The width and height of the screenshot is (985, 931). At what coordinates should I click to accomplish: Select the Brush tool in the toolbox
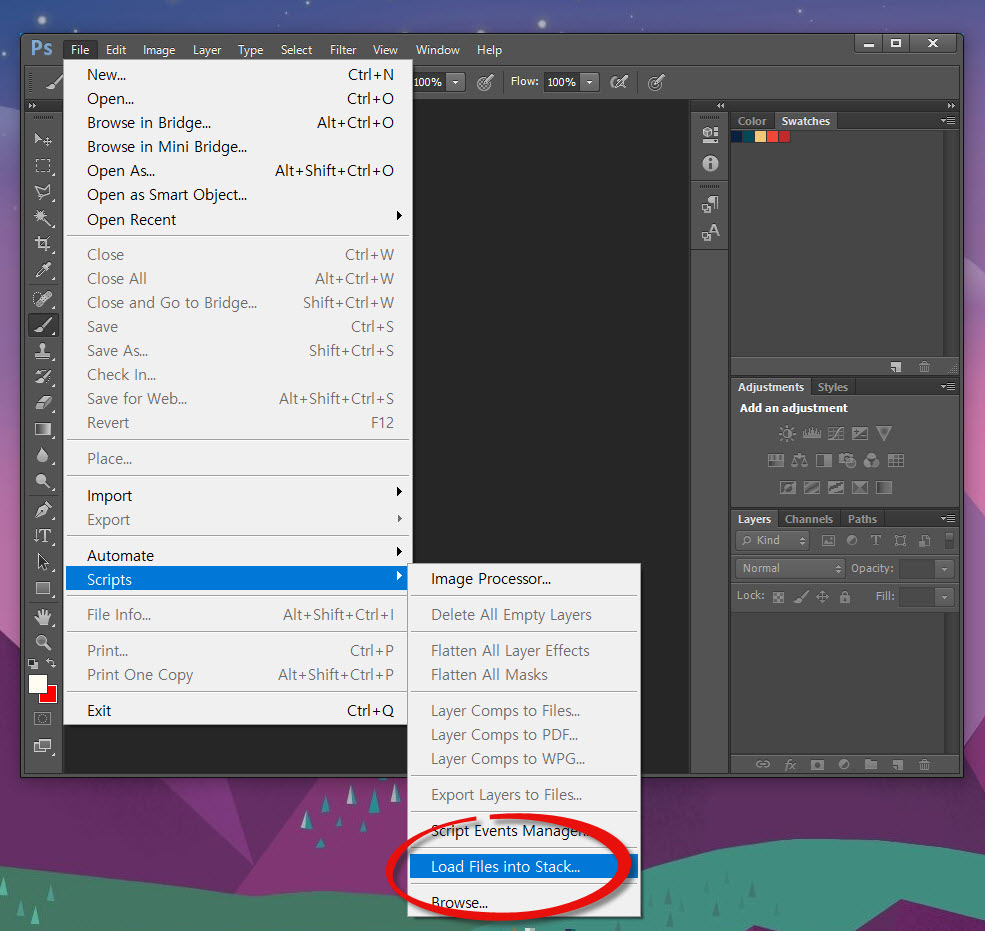pos(43,325)
